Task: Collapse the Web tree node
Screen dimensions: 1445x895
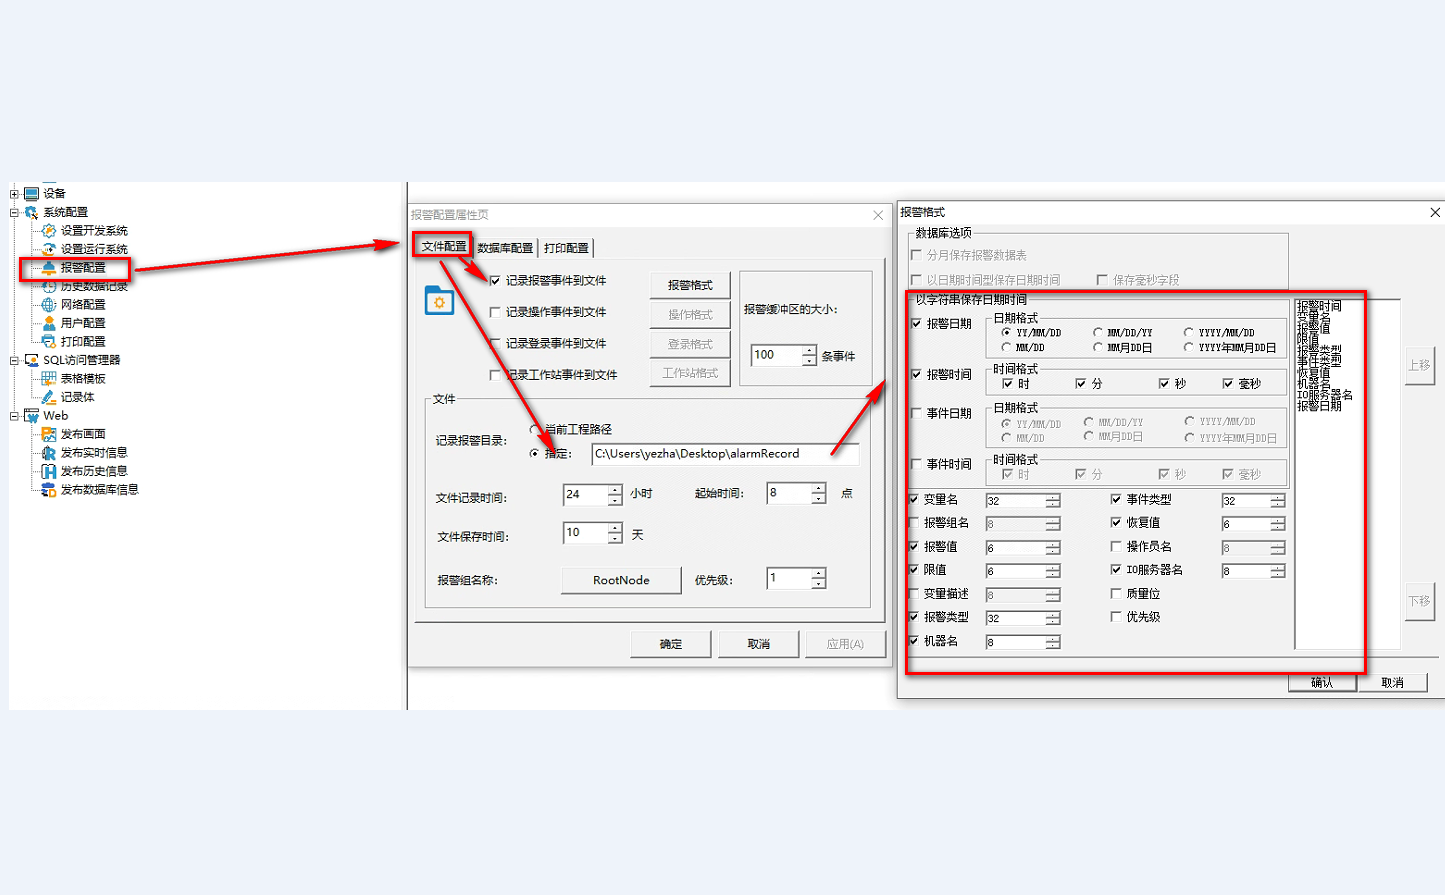Action: point(14,416)
